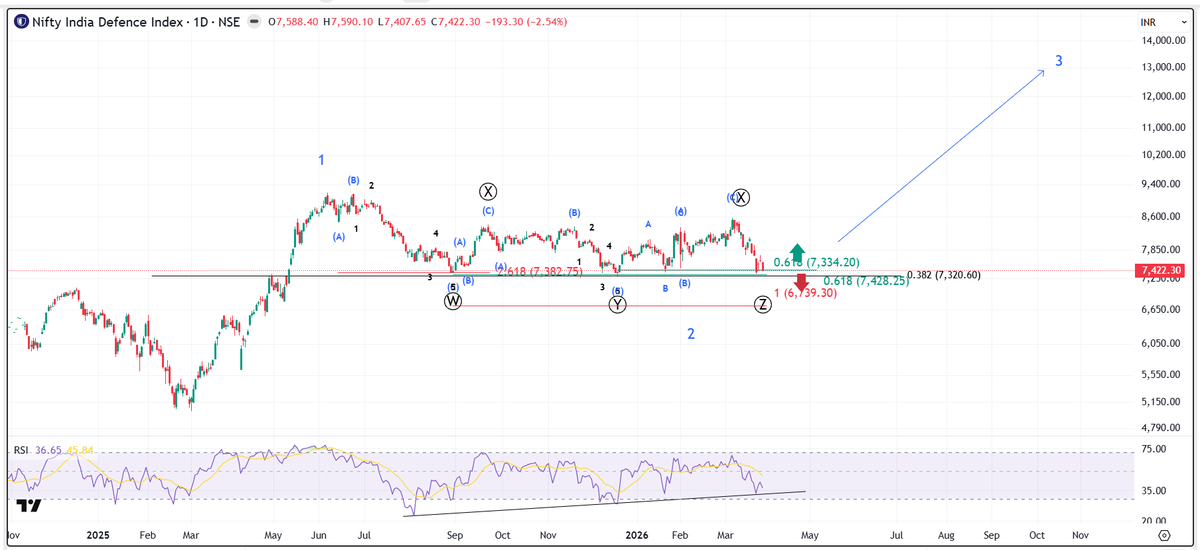Click the (C) wave label
Image resolution: width=1200 pixels, height=550 pixels.
(488, 211)
